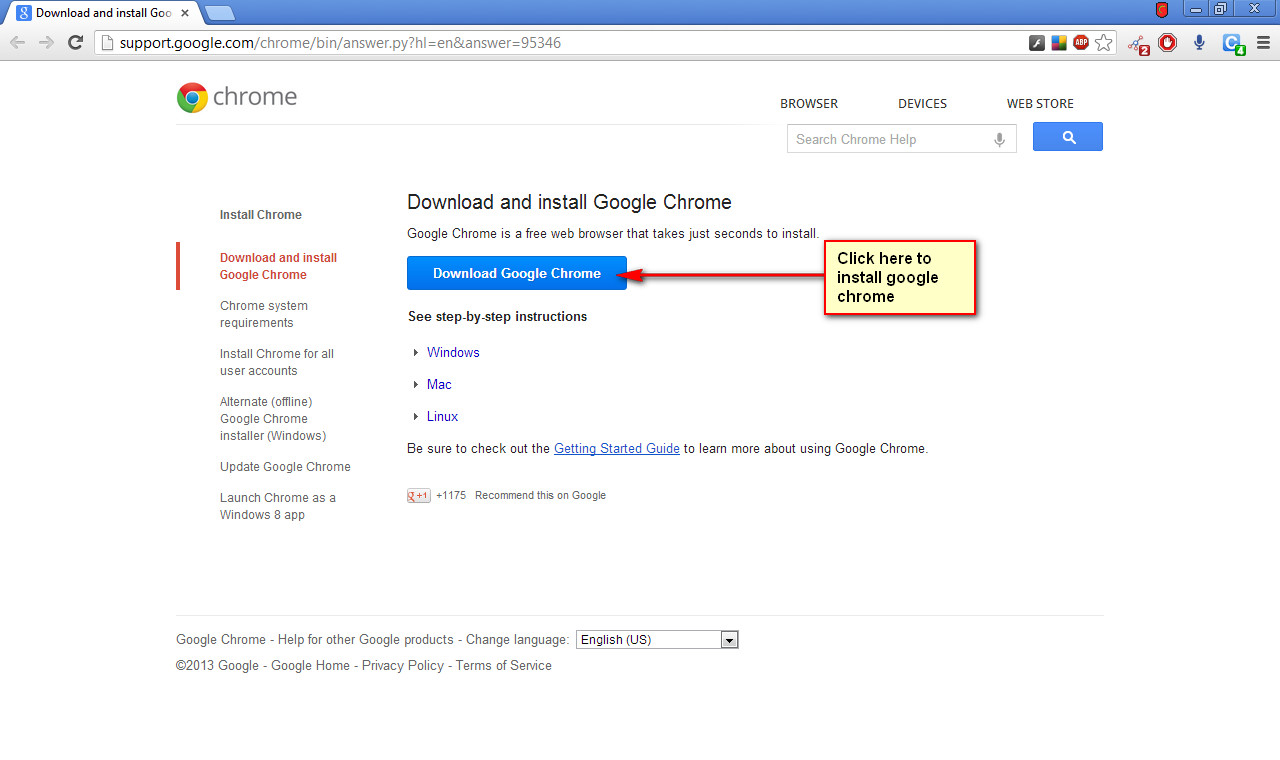Open Launch Chrome as a Windows 8 app

point(278,506)
